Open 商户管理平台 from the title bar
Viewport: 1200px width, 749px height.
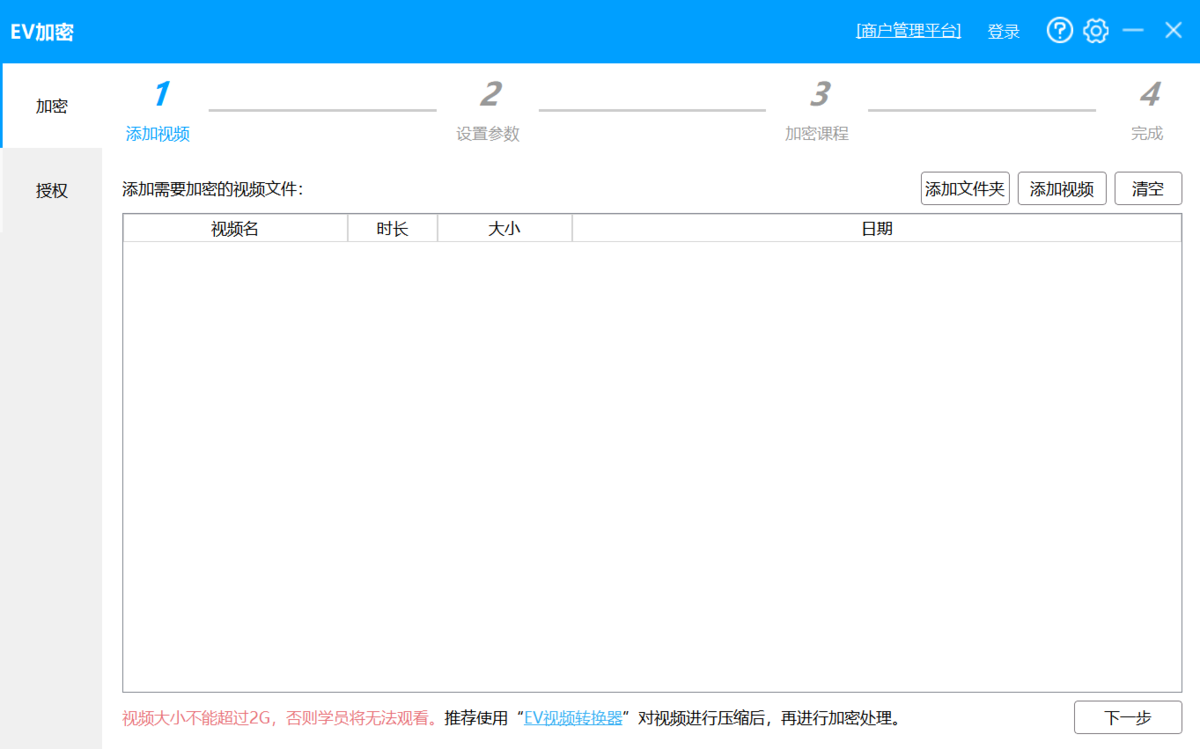[x=907, y=31]
